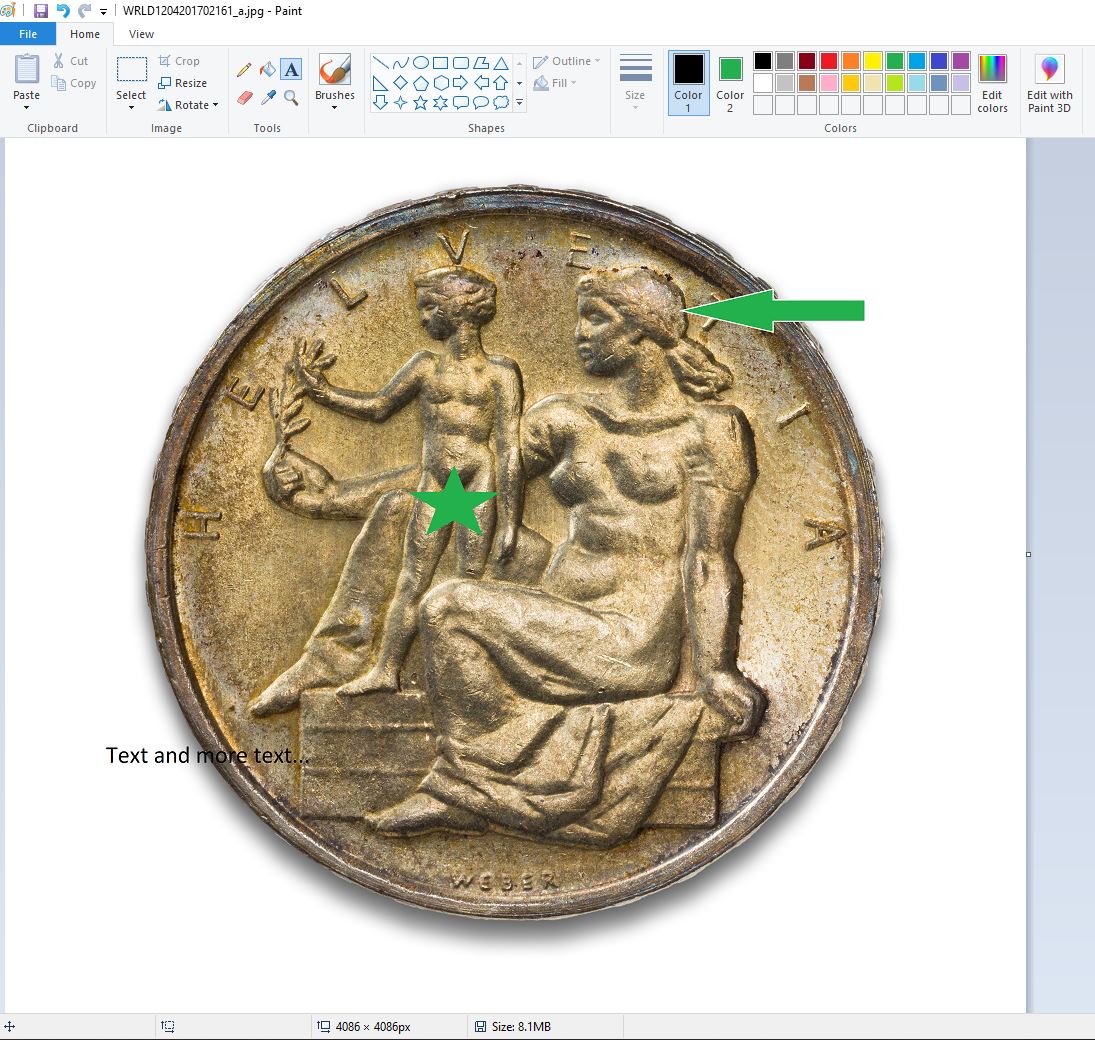
Task: Select the Pencil tool
Action: (x=244, y=69)
